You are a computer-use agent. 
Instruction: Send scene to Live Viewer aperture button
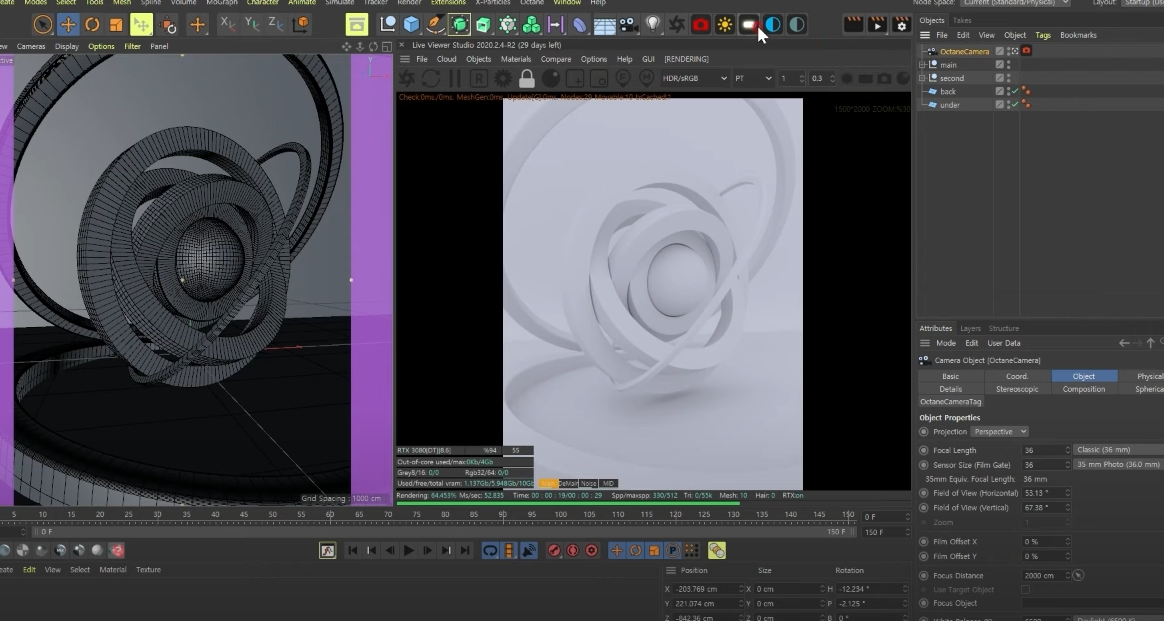407,78
